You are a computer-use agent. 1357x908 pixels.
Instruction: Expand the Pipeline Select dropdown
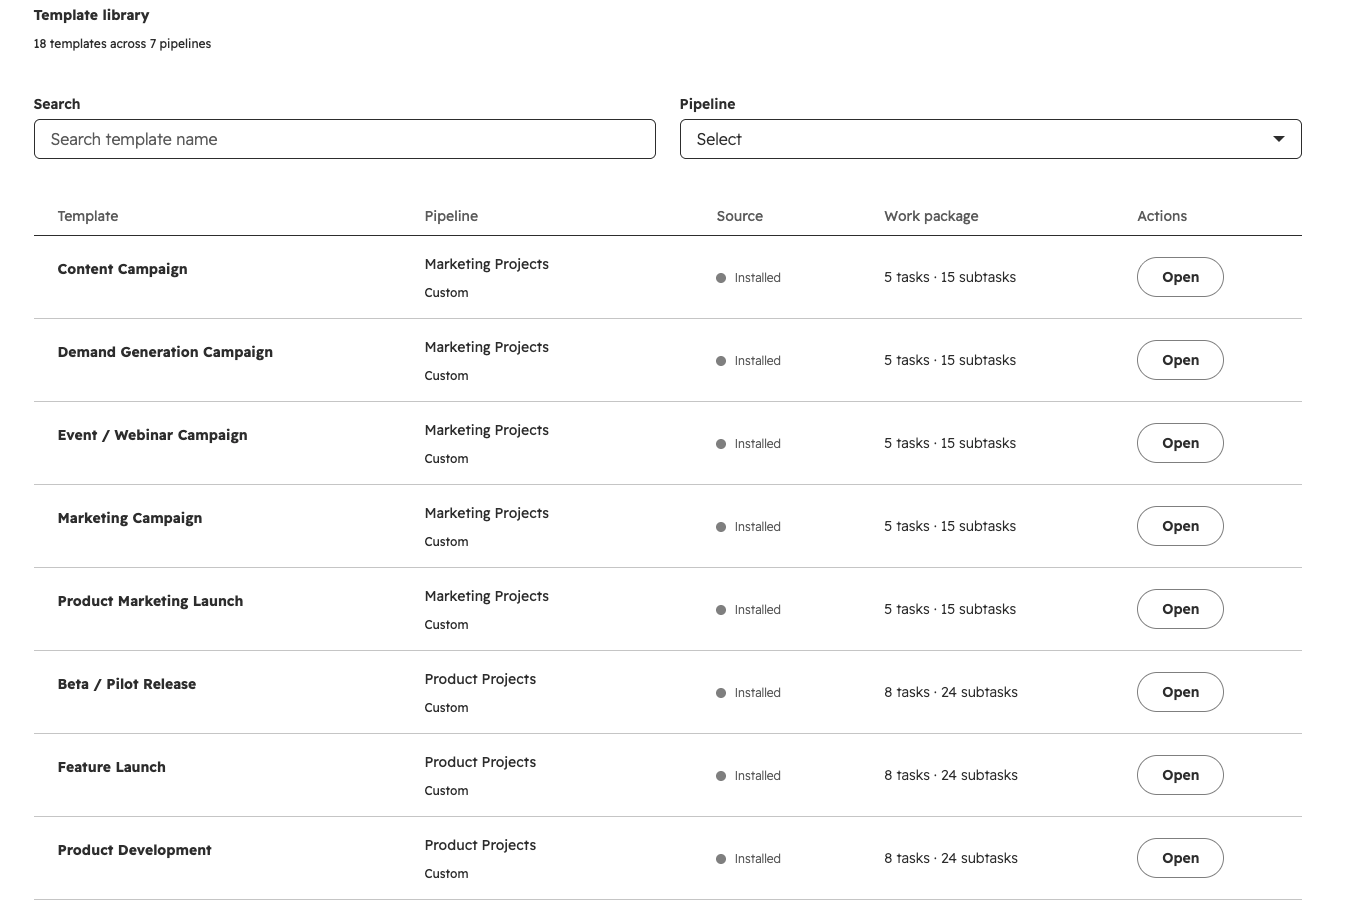tap(990, 139)
